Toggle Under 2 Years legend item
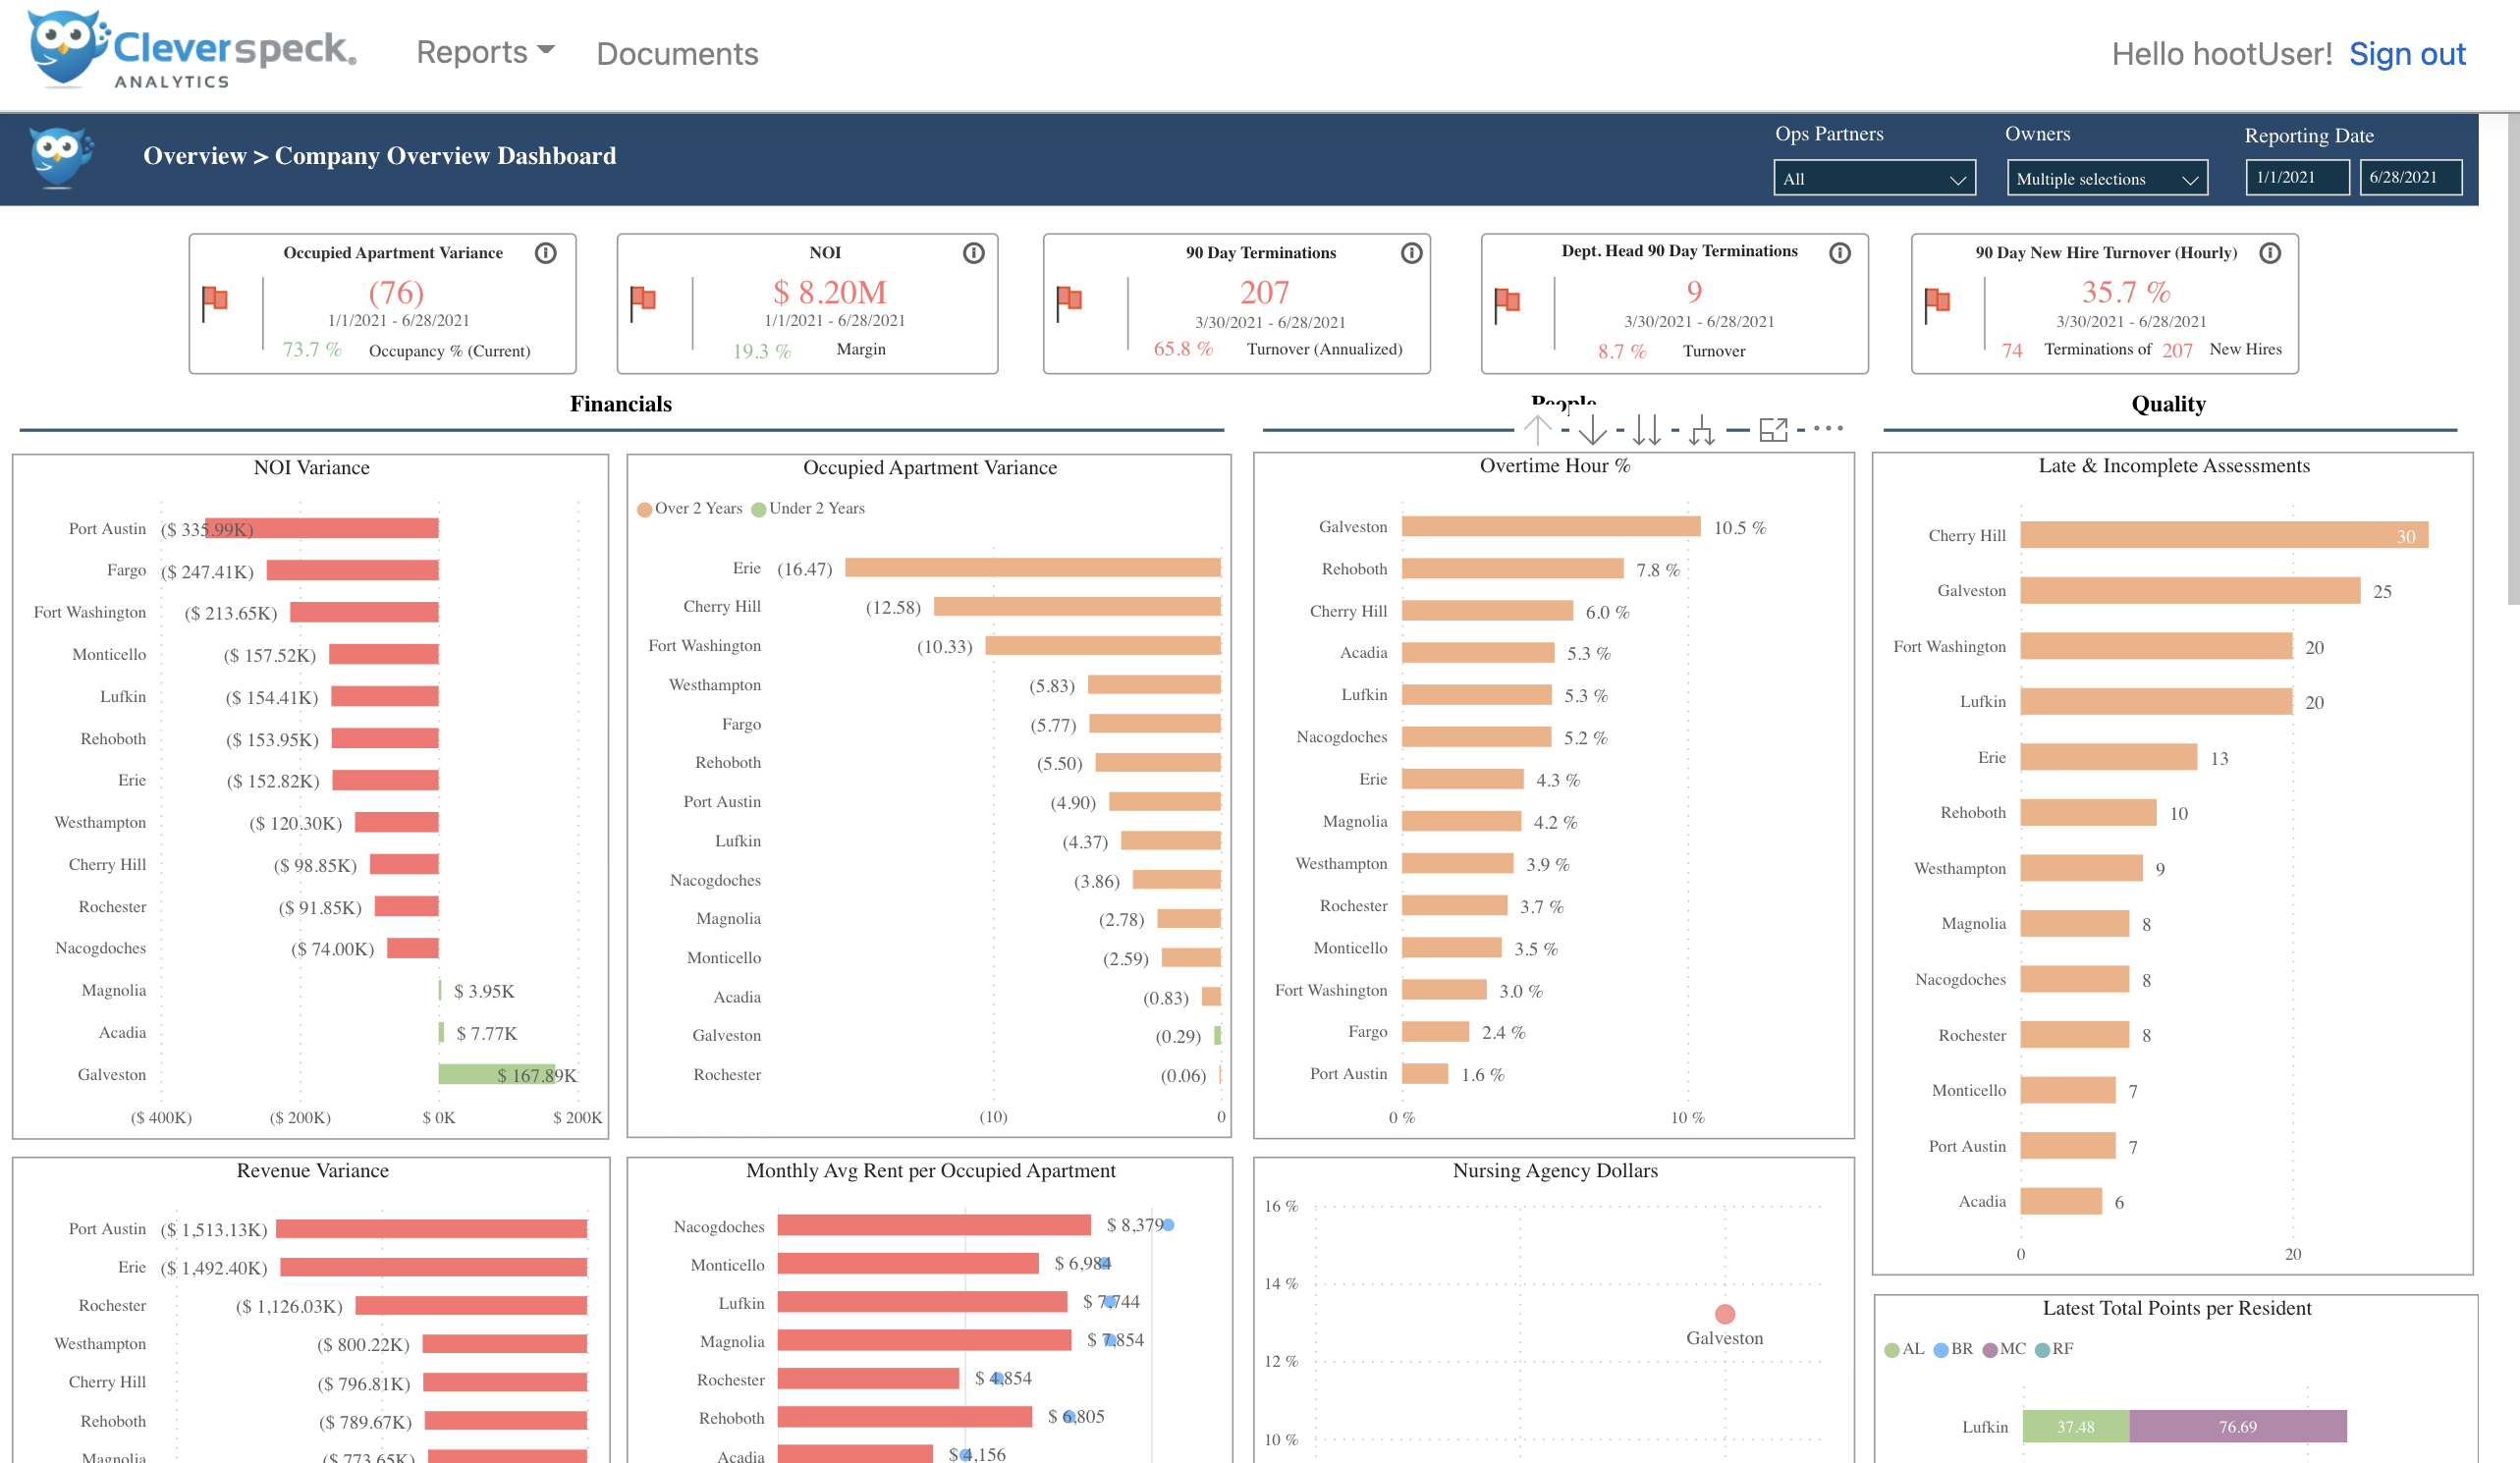The image size is (2520, 1463). [x=808, y=509]
